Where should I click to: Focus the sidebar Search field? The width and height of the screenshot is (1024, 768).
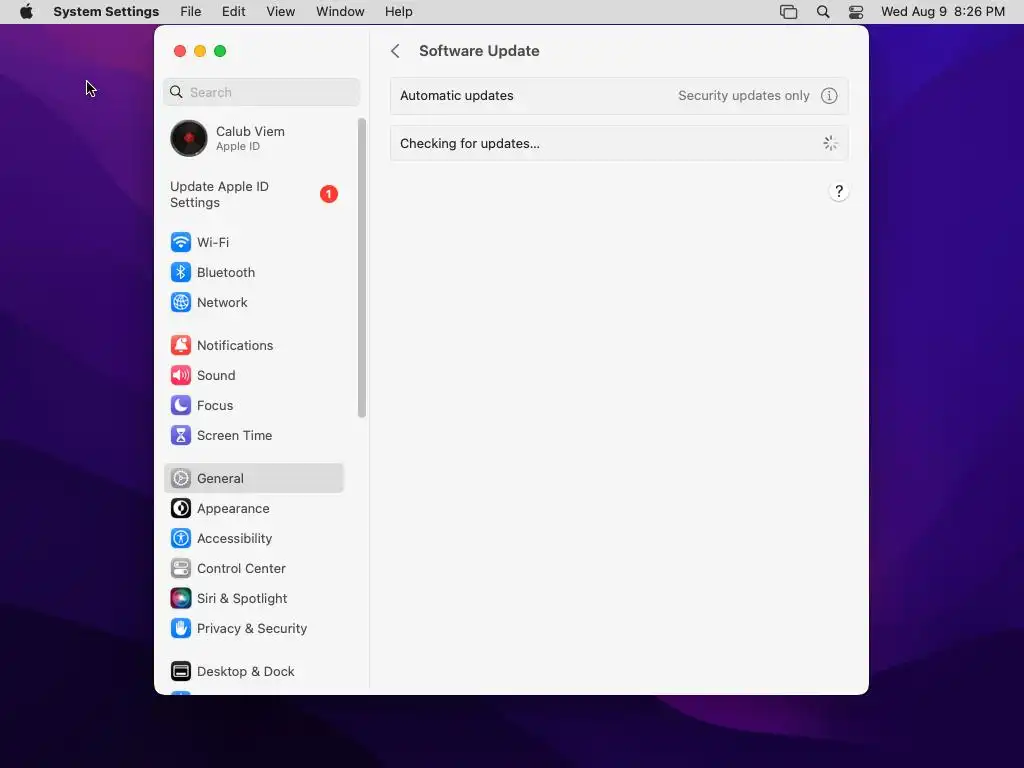(x=261, y=92)
